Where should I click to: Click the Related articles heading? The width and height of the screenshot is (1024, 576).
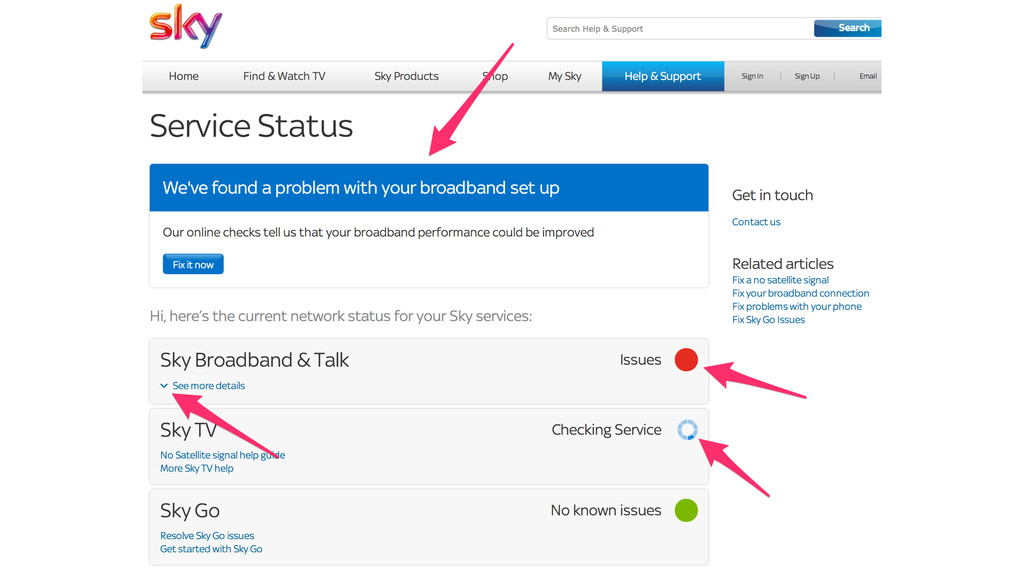click(x=783, y=264)
